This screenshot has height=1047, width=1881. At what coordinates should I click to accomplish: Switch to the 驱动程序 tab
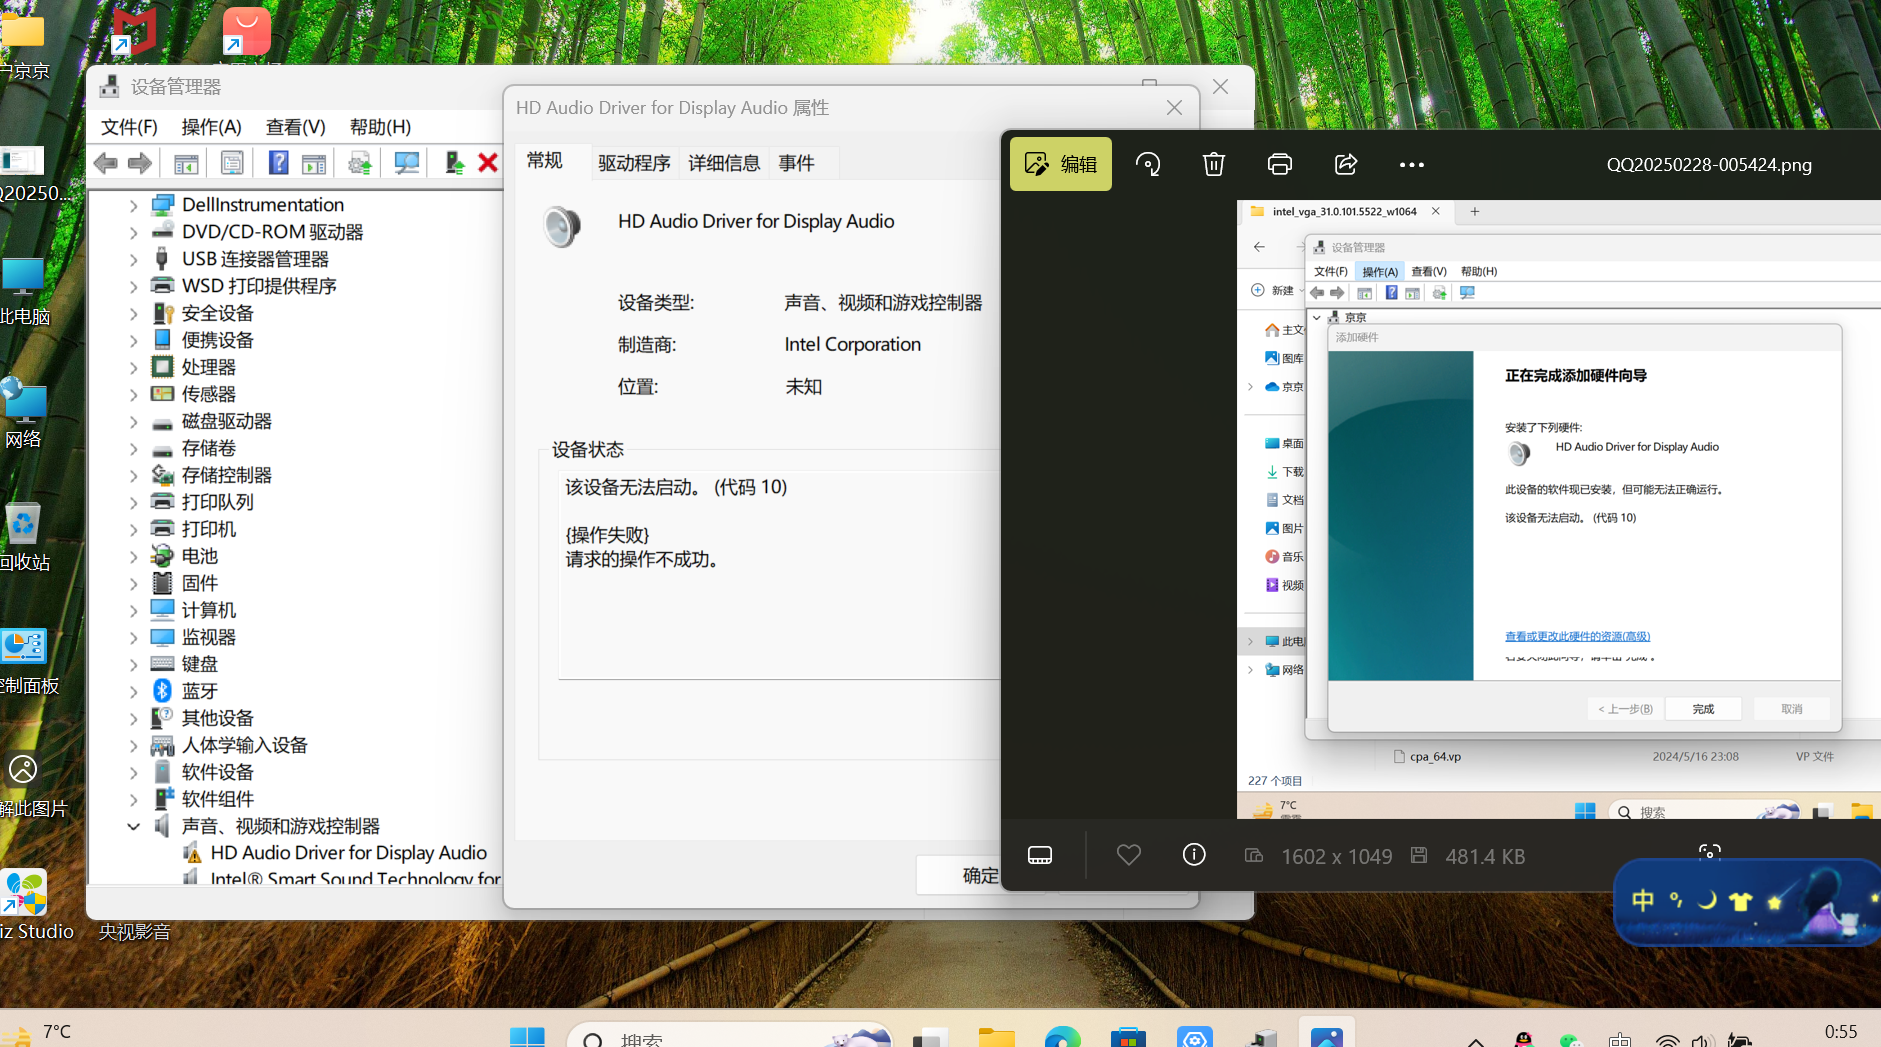point(634,163)
